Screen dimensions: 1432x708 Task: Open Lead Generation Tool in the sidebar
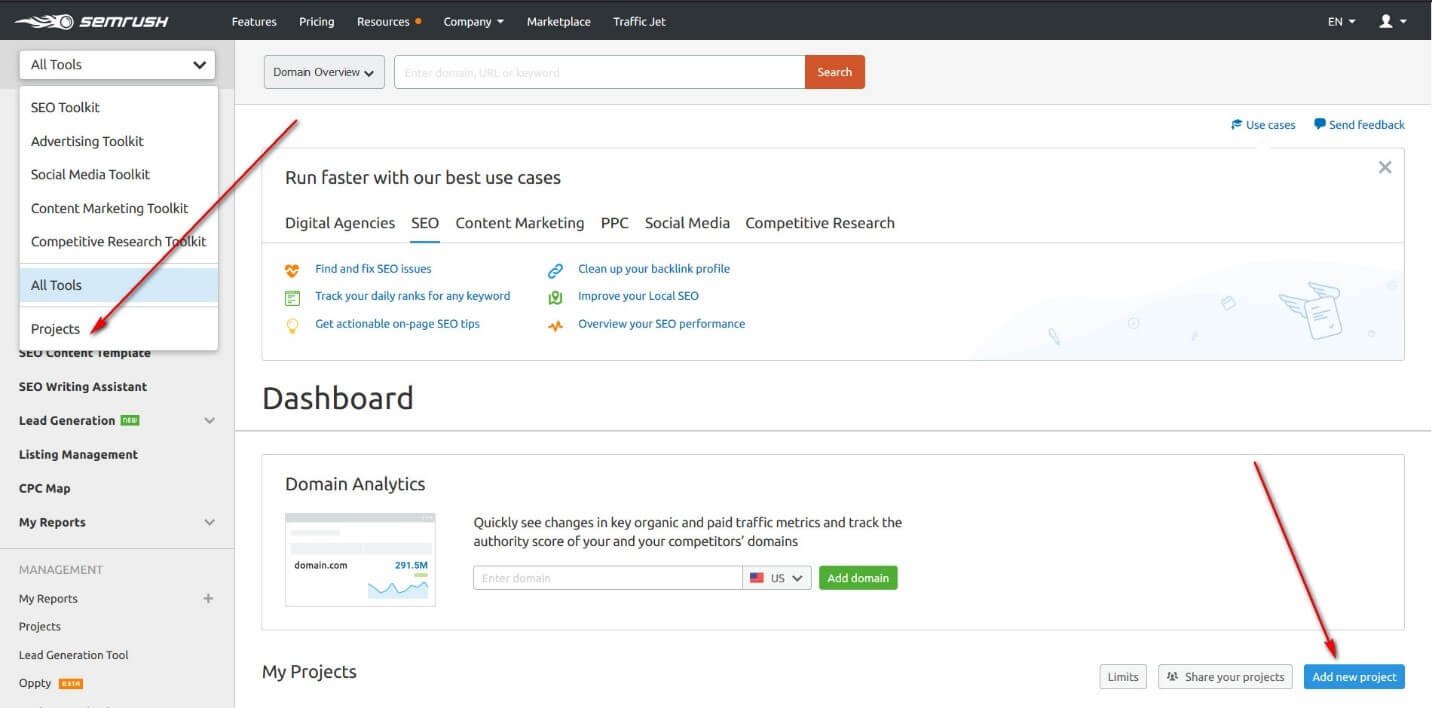click(74, 655)
